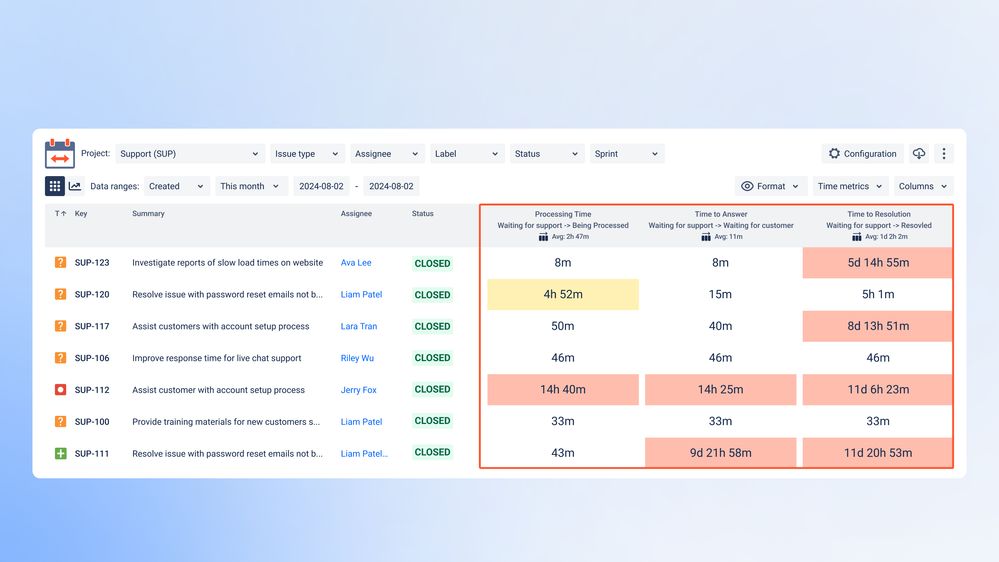Click the yellow 4h 52m cell

click(x=563, y=294)
